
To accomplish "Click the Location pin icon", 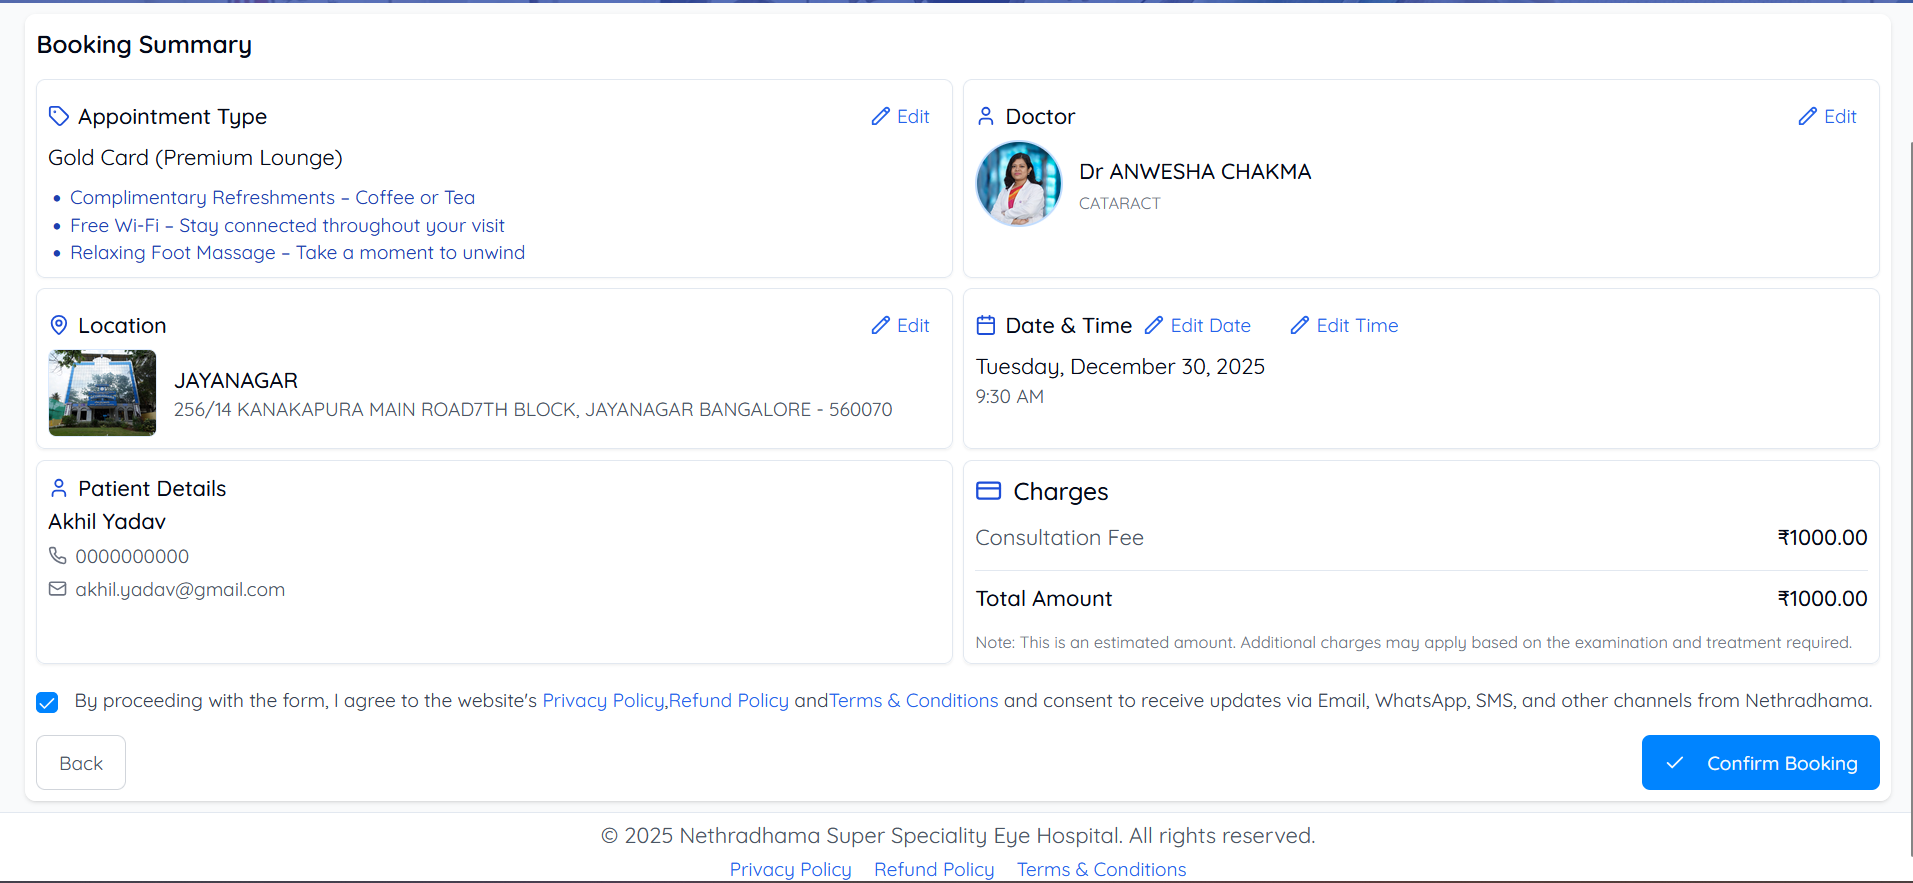I will [59, 326].
